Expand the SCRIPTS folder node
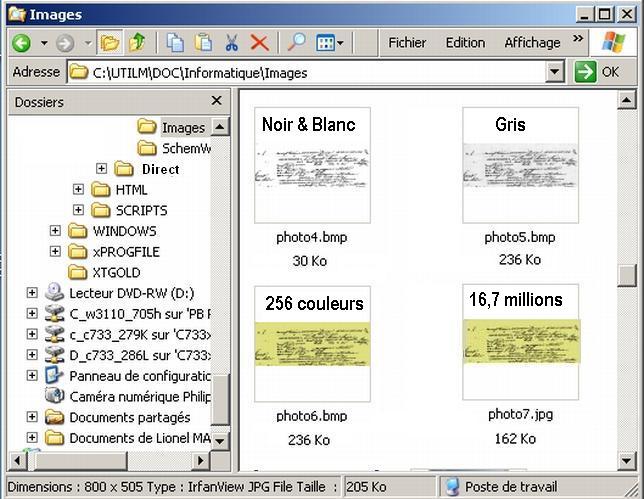This screenshot has height=499, width=644. click(x=78, y=210)
